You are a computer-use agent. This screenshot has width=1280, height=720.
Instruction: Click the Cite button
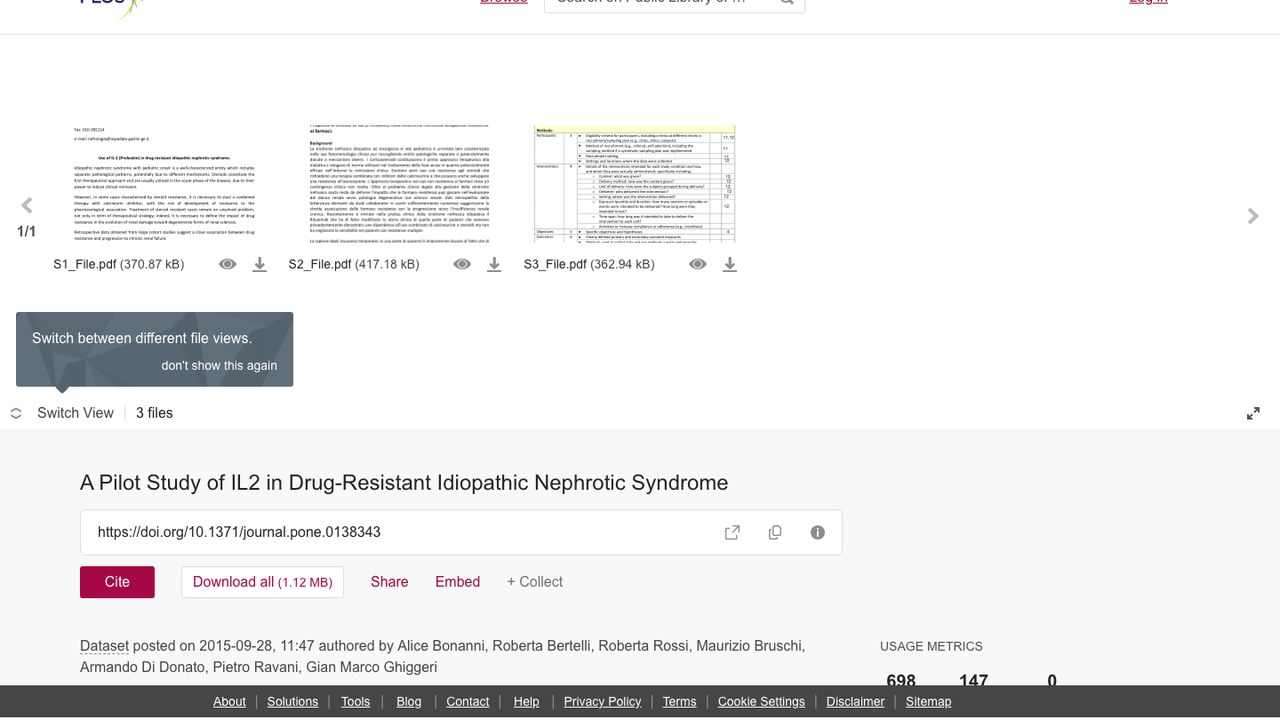point(117,582)
